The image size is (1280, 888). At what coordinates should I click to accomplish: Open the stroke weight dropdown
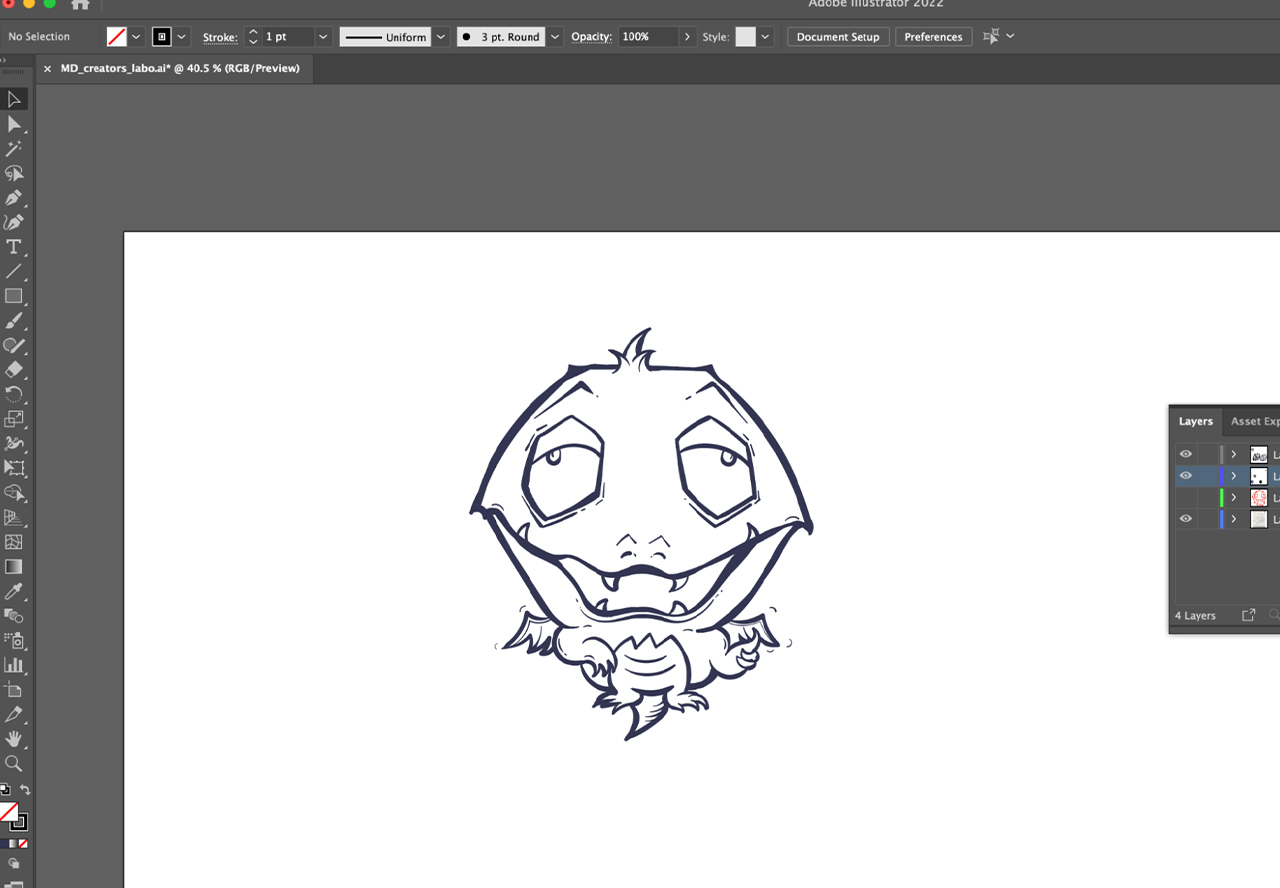tap(323, 37)
